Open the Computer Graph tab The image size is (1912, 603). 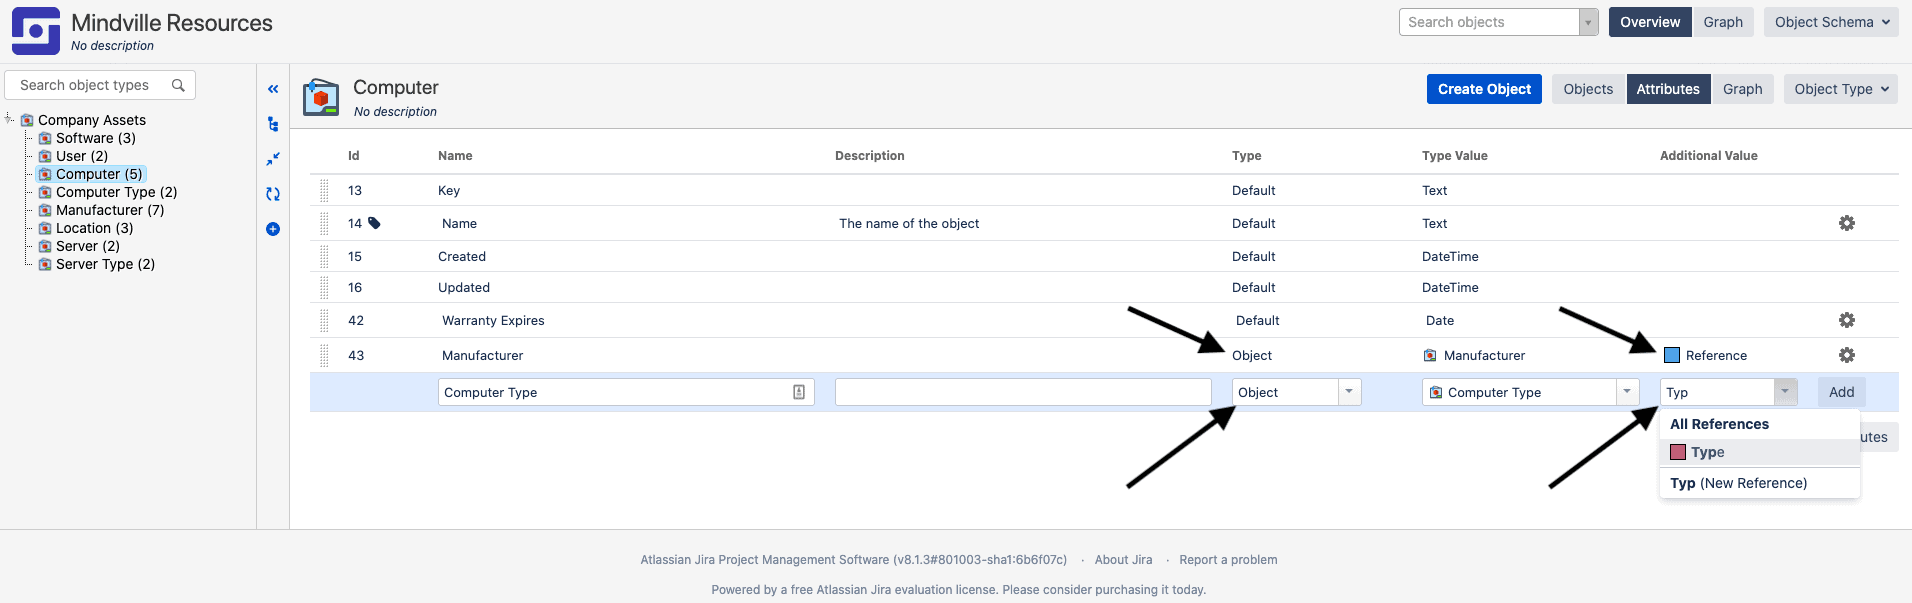coord(1742,89)
